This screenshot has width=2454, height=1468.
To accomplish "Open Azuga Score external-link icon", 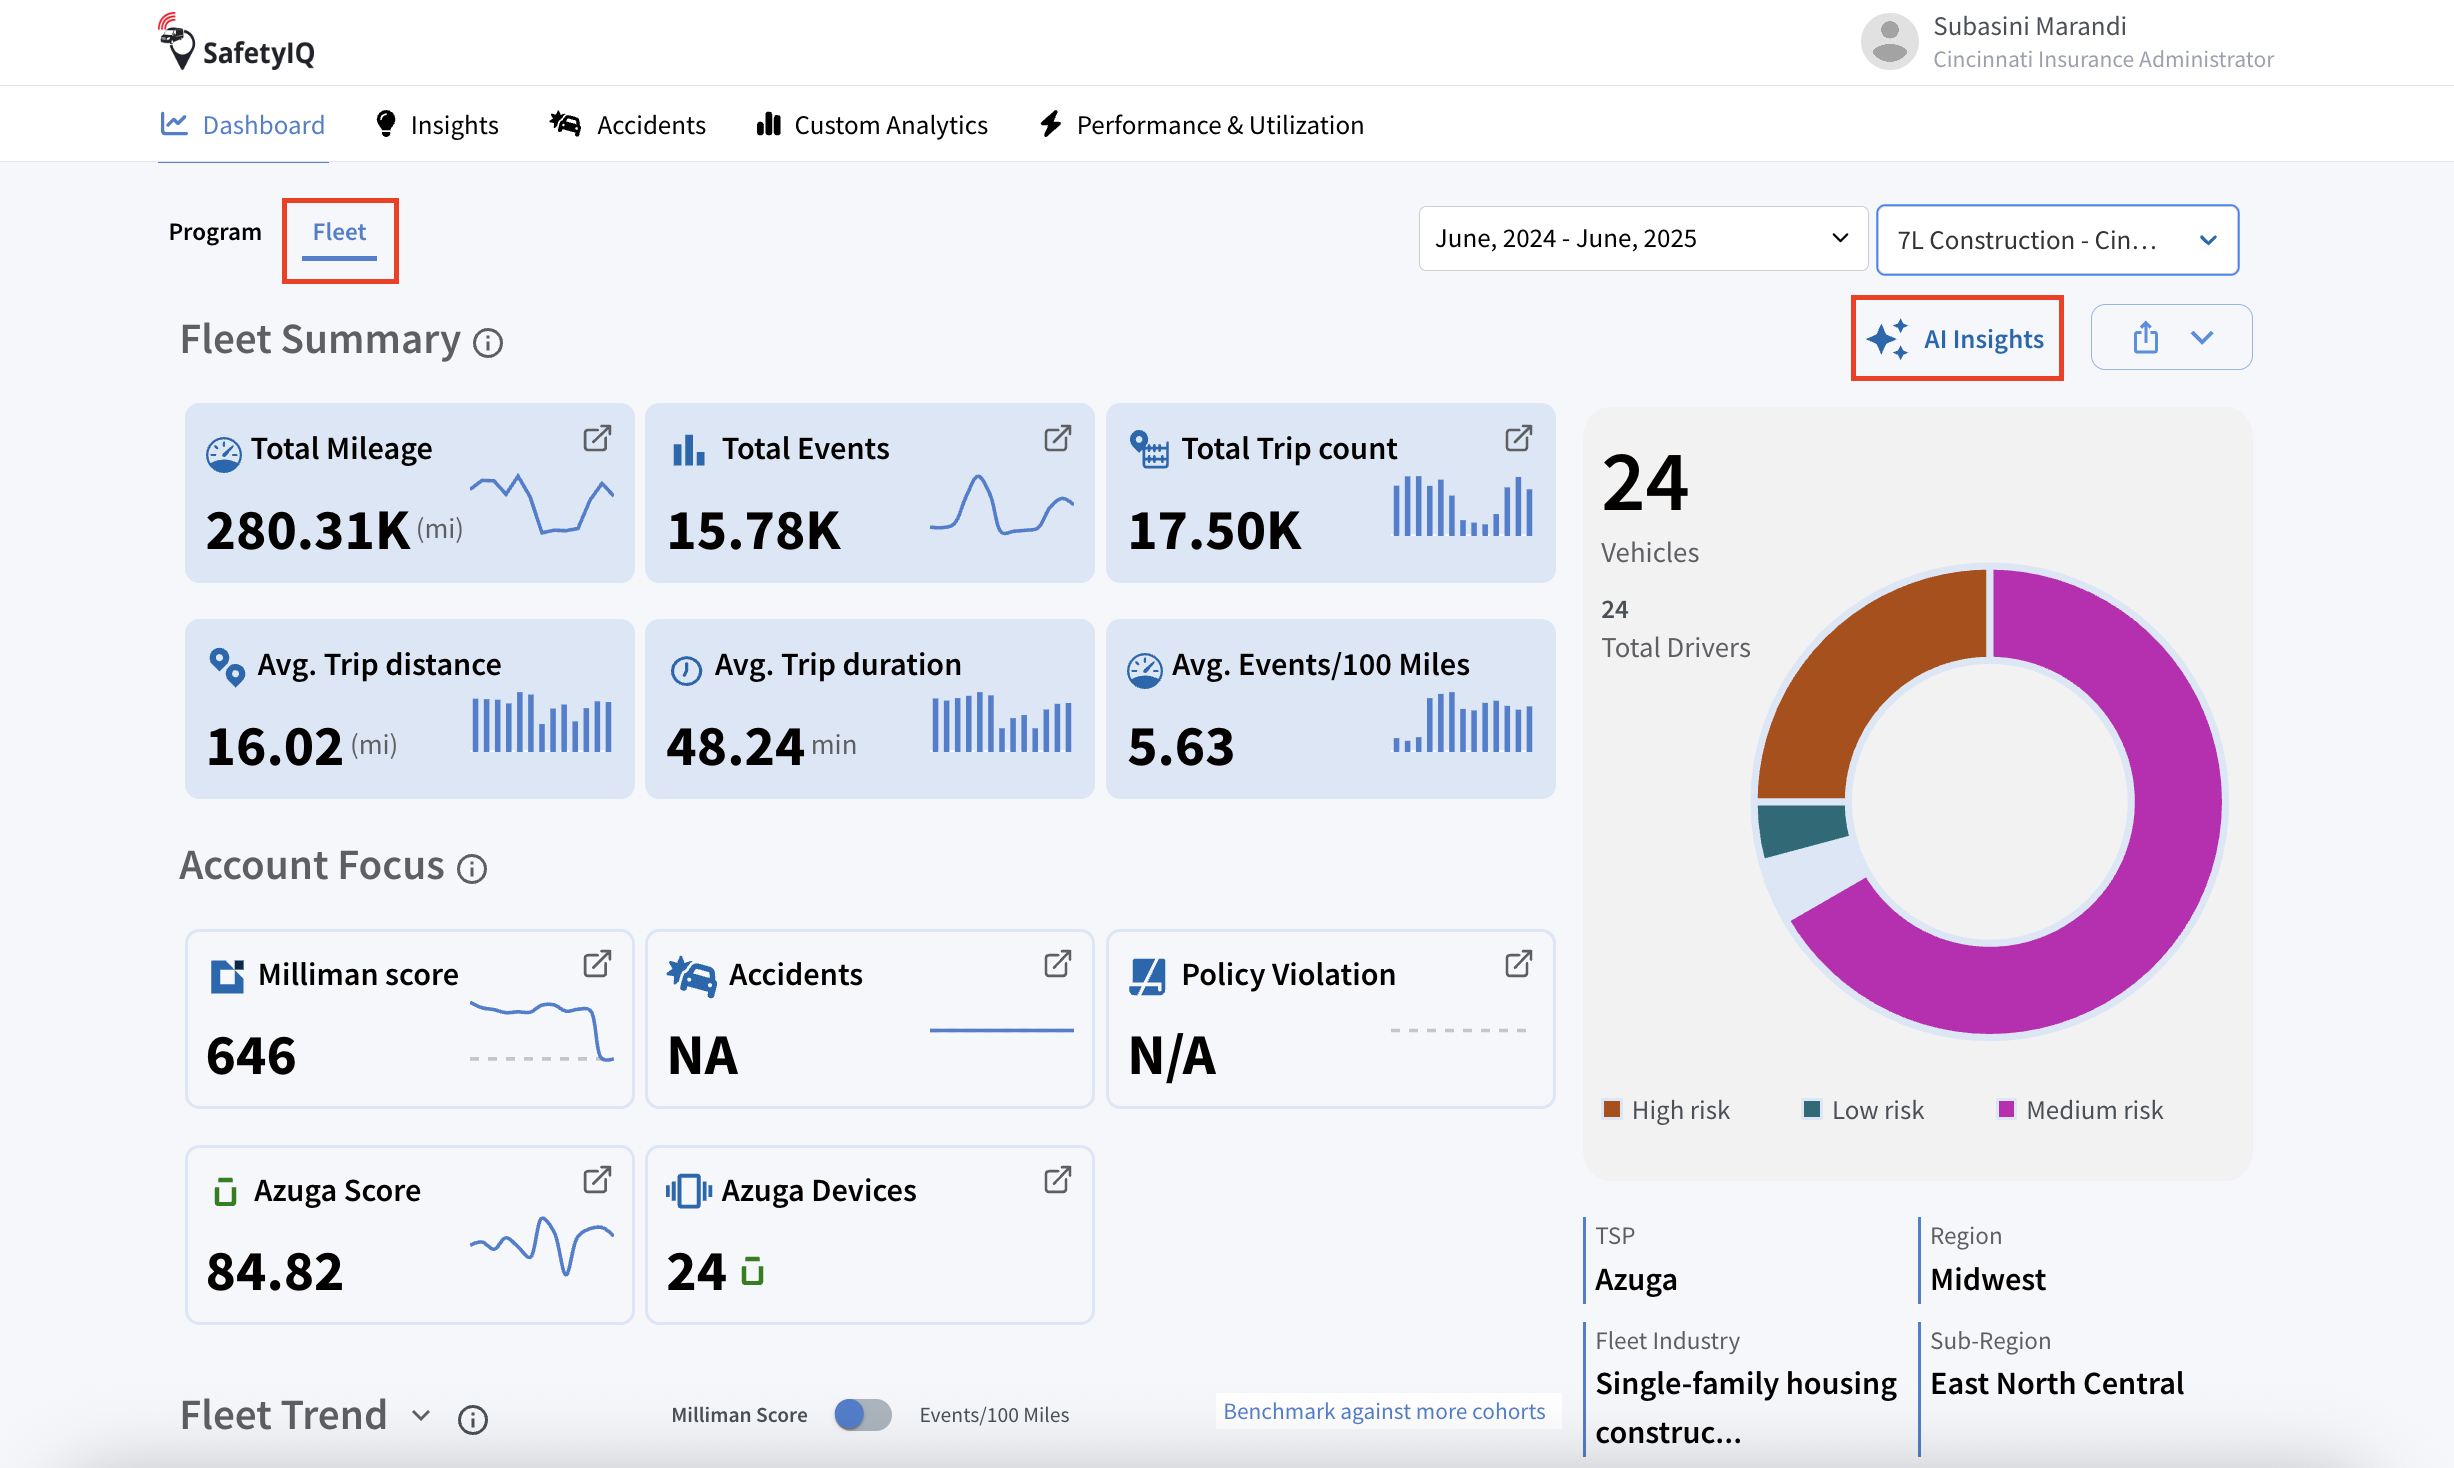I will point(597,1180).
